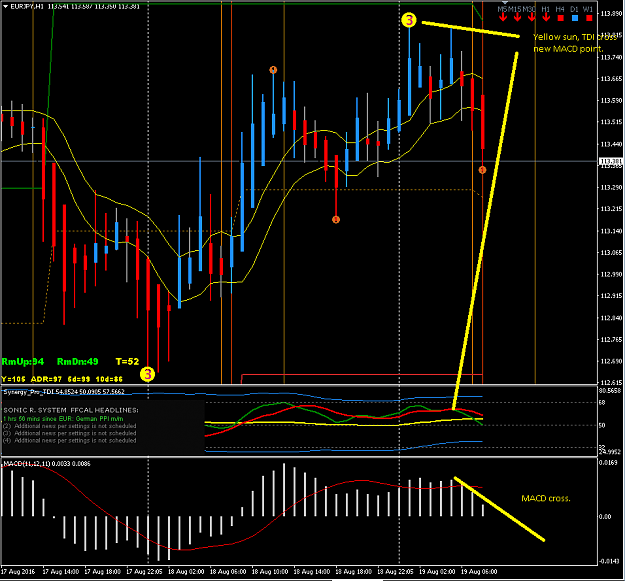
Task: Click the 0.0169 MACD scale value
Action: pyautogui.click(x=608, y=463)
